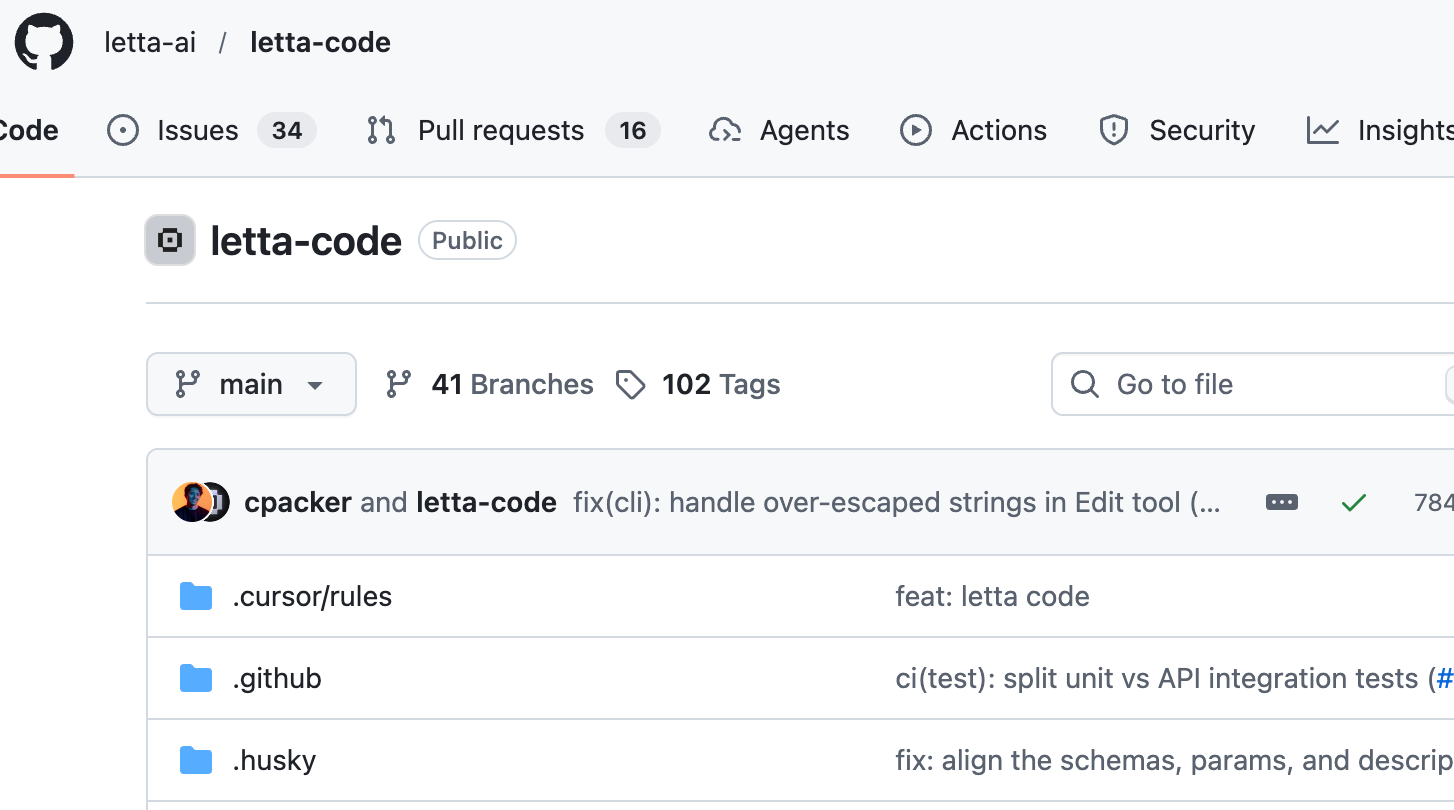This screenshot has height=810, width=1454.
Task: Open the 'feat: letta code' commit
Action: (x=992, y=596)
